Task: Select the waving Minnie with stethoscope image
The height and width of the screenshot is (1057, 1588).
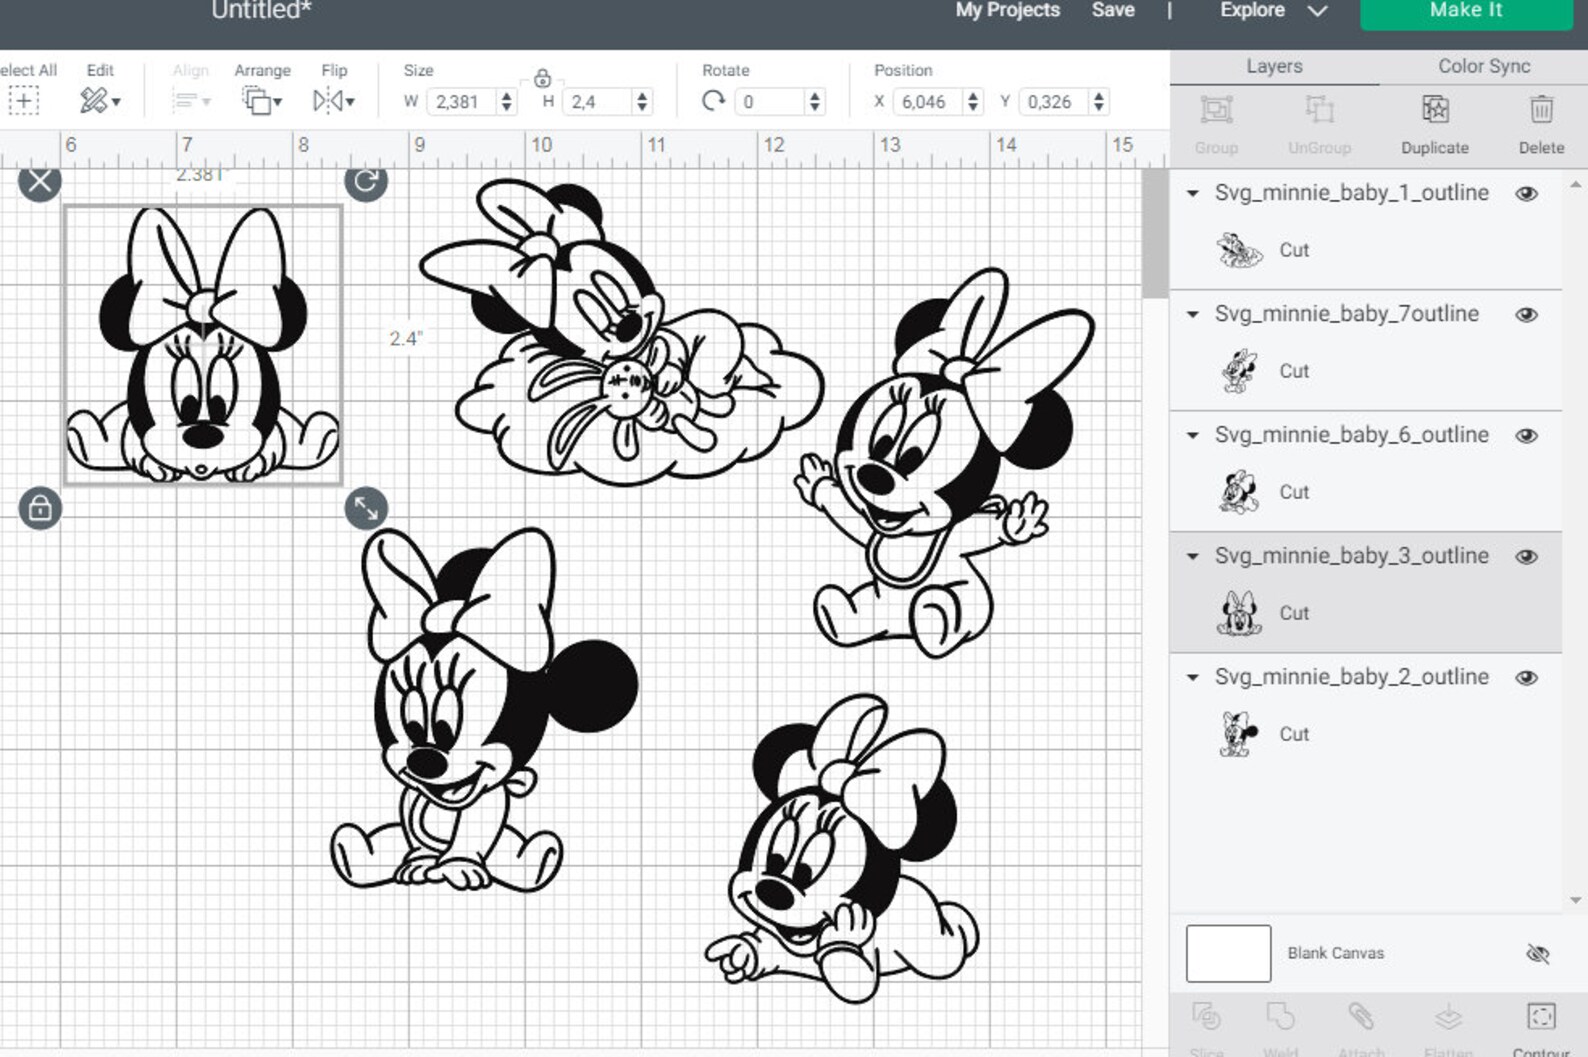Action: (945, 462)
